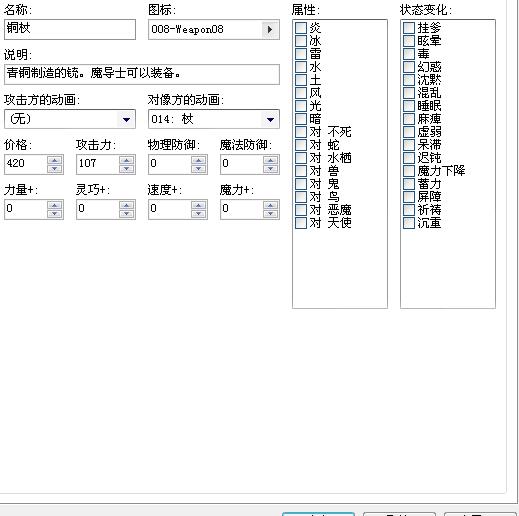
Task: Open the 图标 icon picker arrow button
Action: pyautogui.click(x=270, y=29)
